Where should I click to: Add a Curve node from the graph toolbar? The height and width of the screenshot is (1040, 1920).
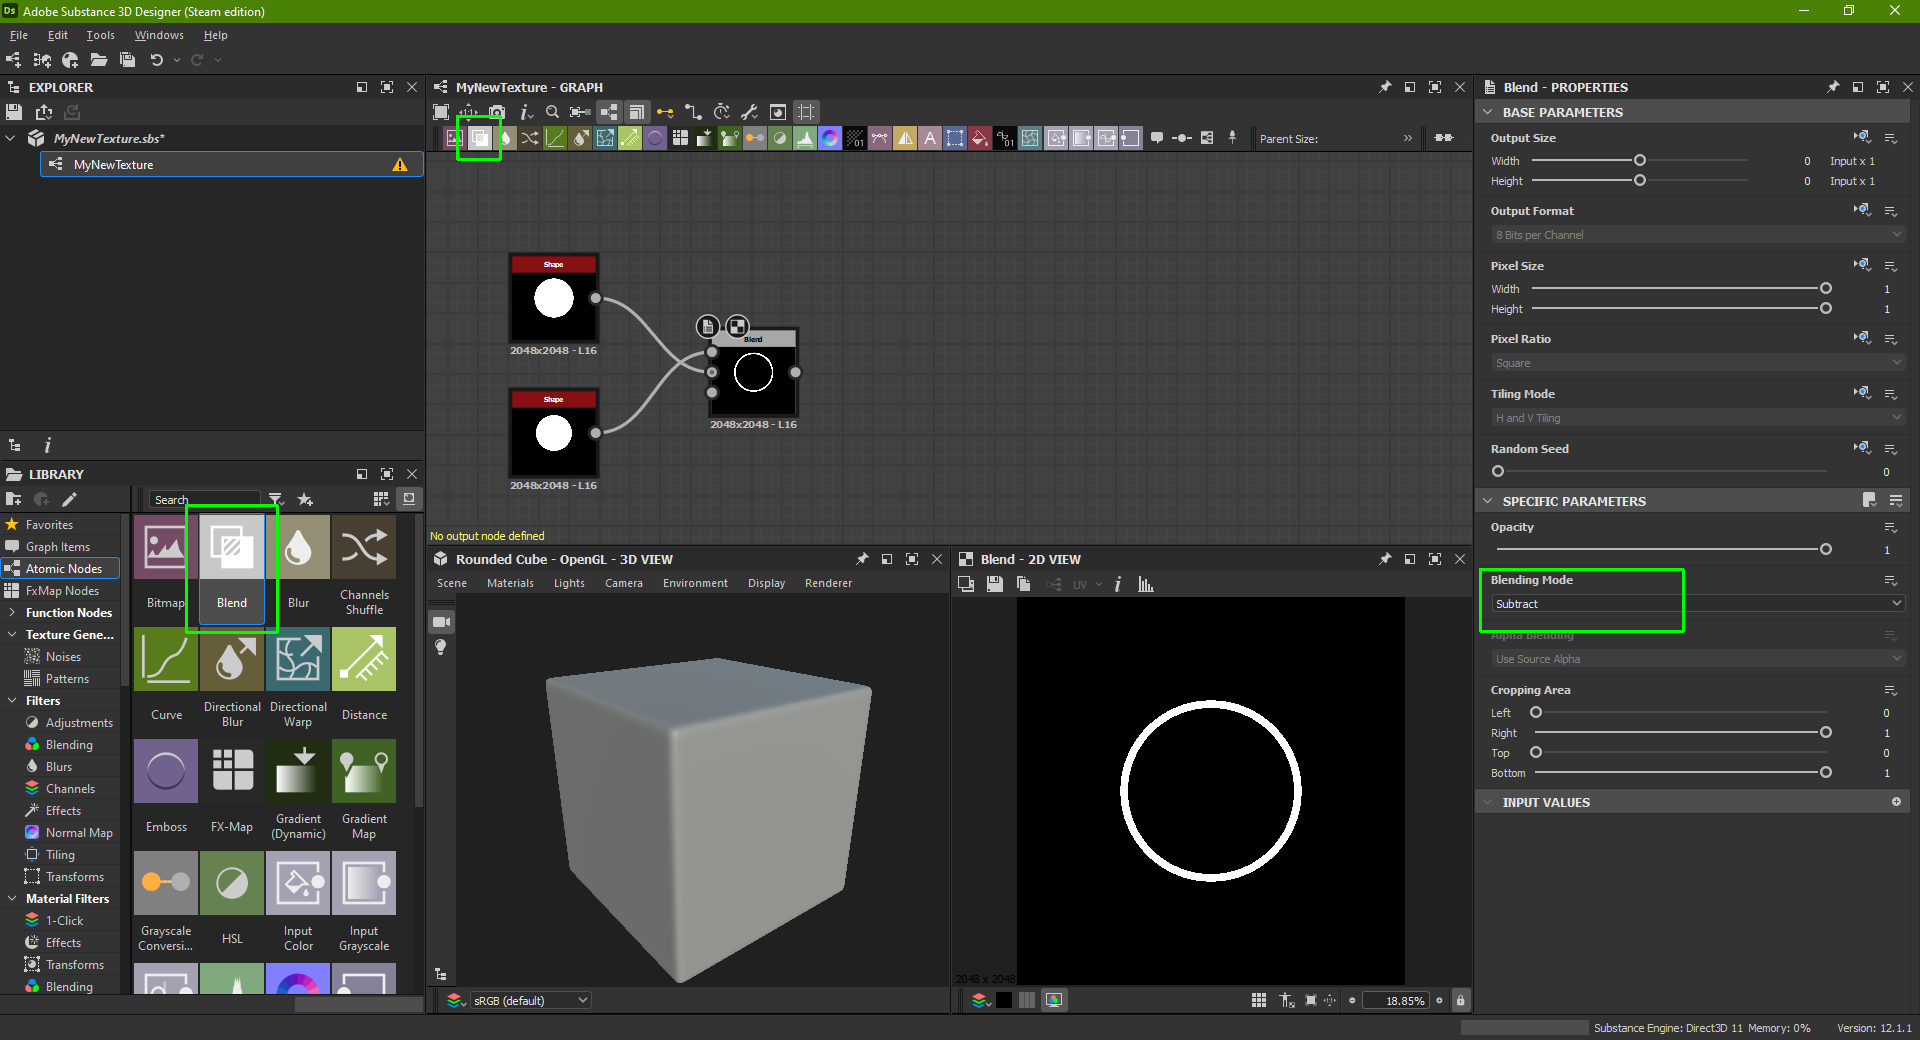click(x=555, y=138)
